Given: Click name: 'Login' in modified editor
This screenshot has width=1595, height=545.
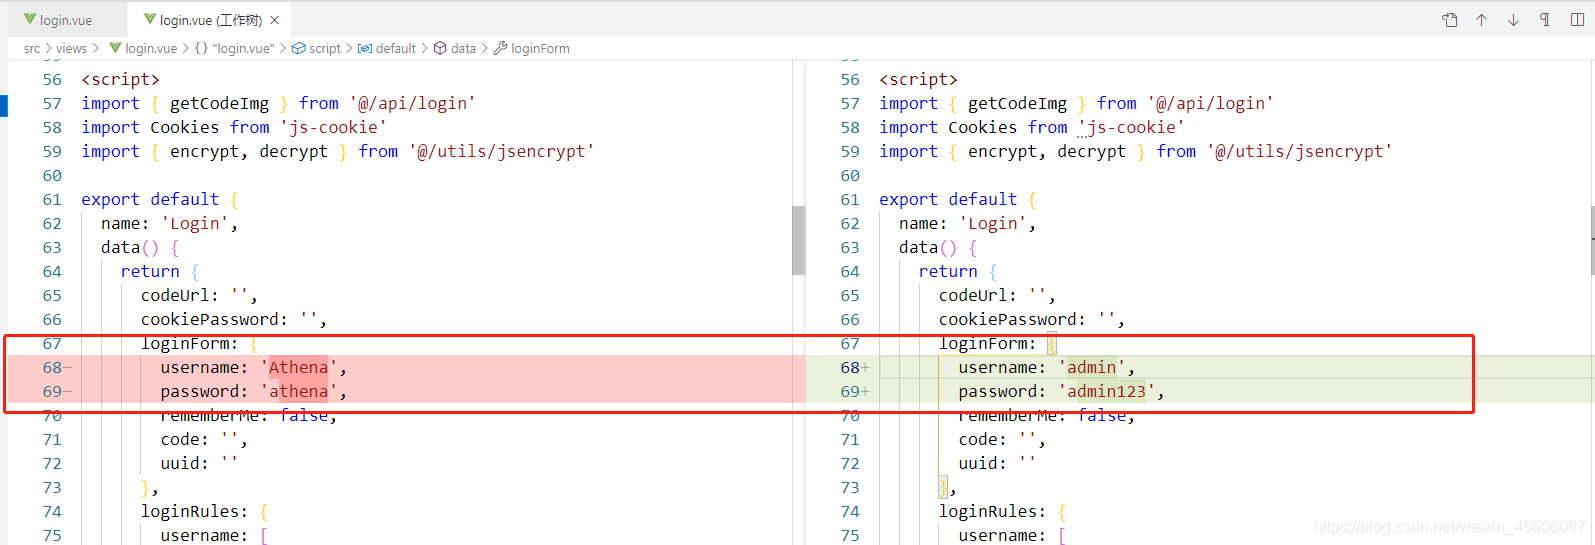Looking at the screenshot, I should pos(967,223).
